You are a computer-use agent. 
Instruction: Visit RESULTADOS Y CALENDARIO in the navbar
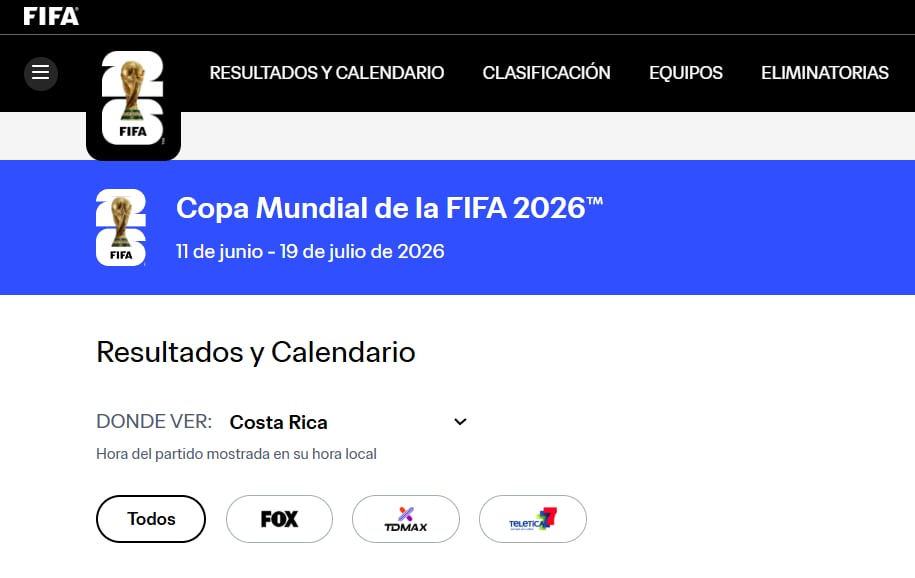click(x=326, y=72)
